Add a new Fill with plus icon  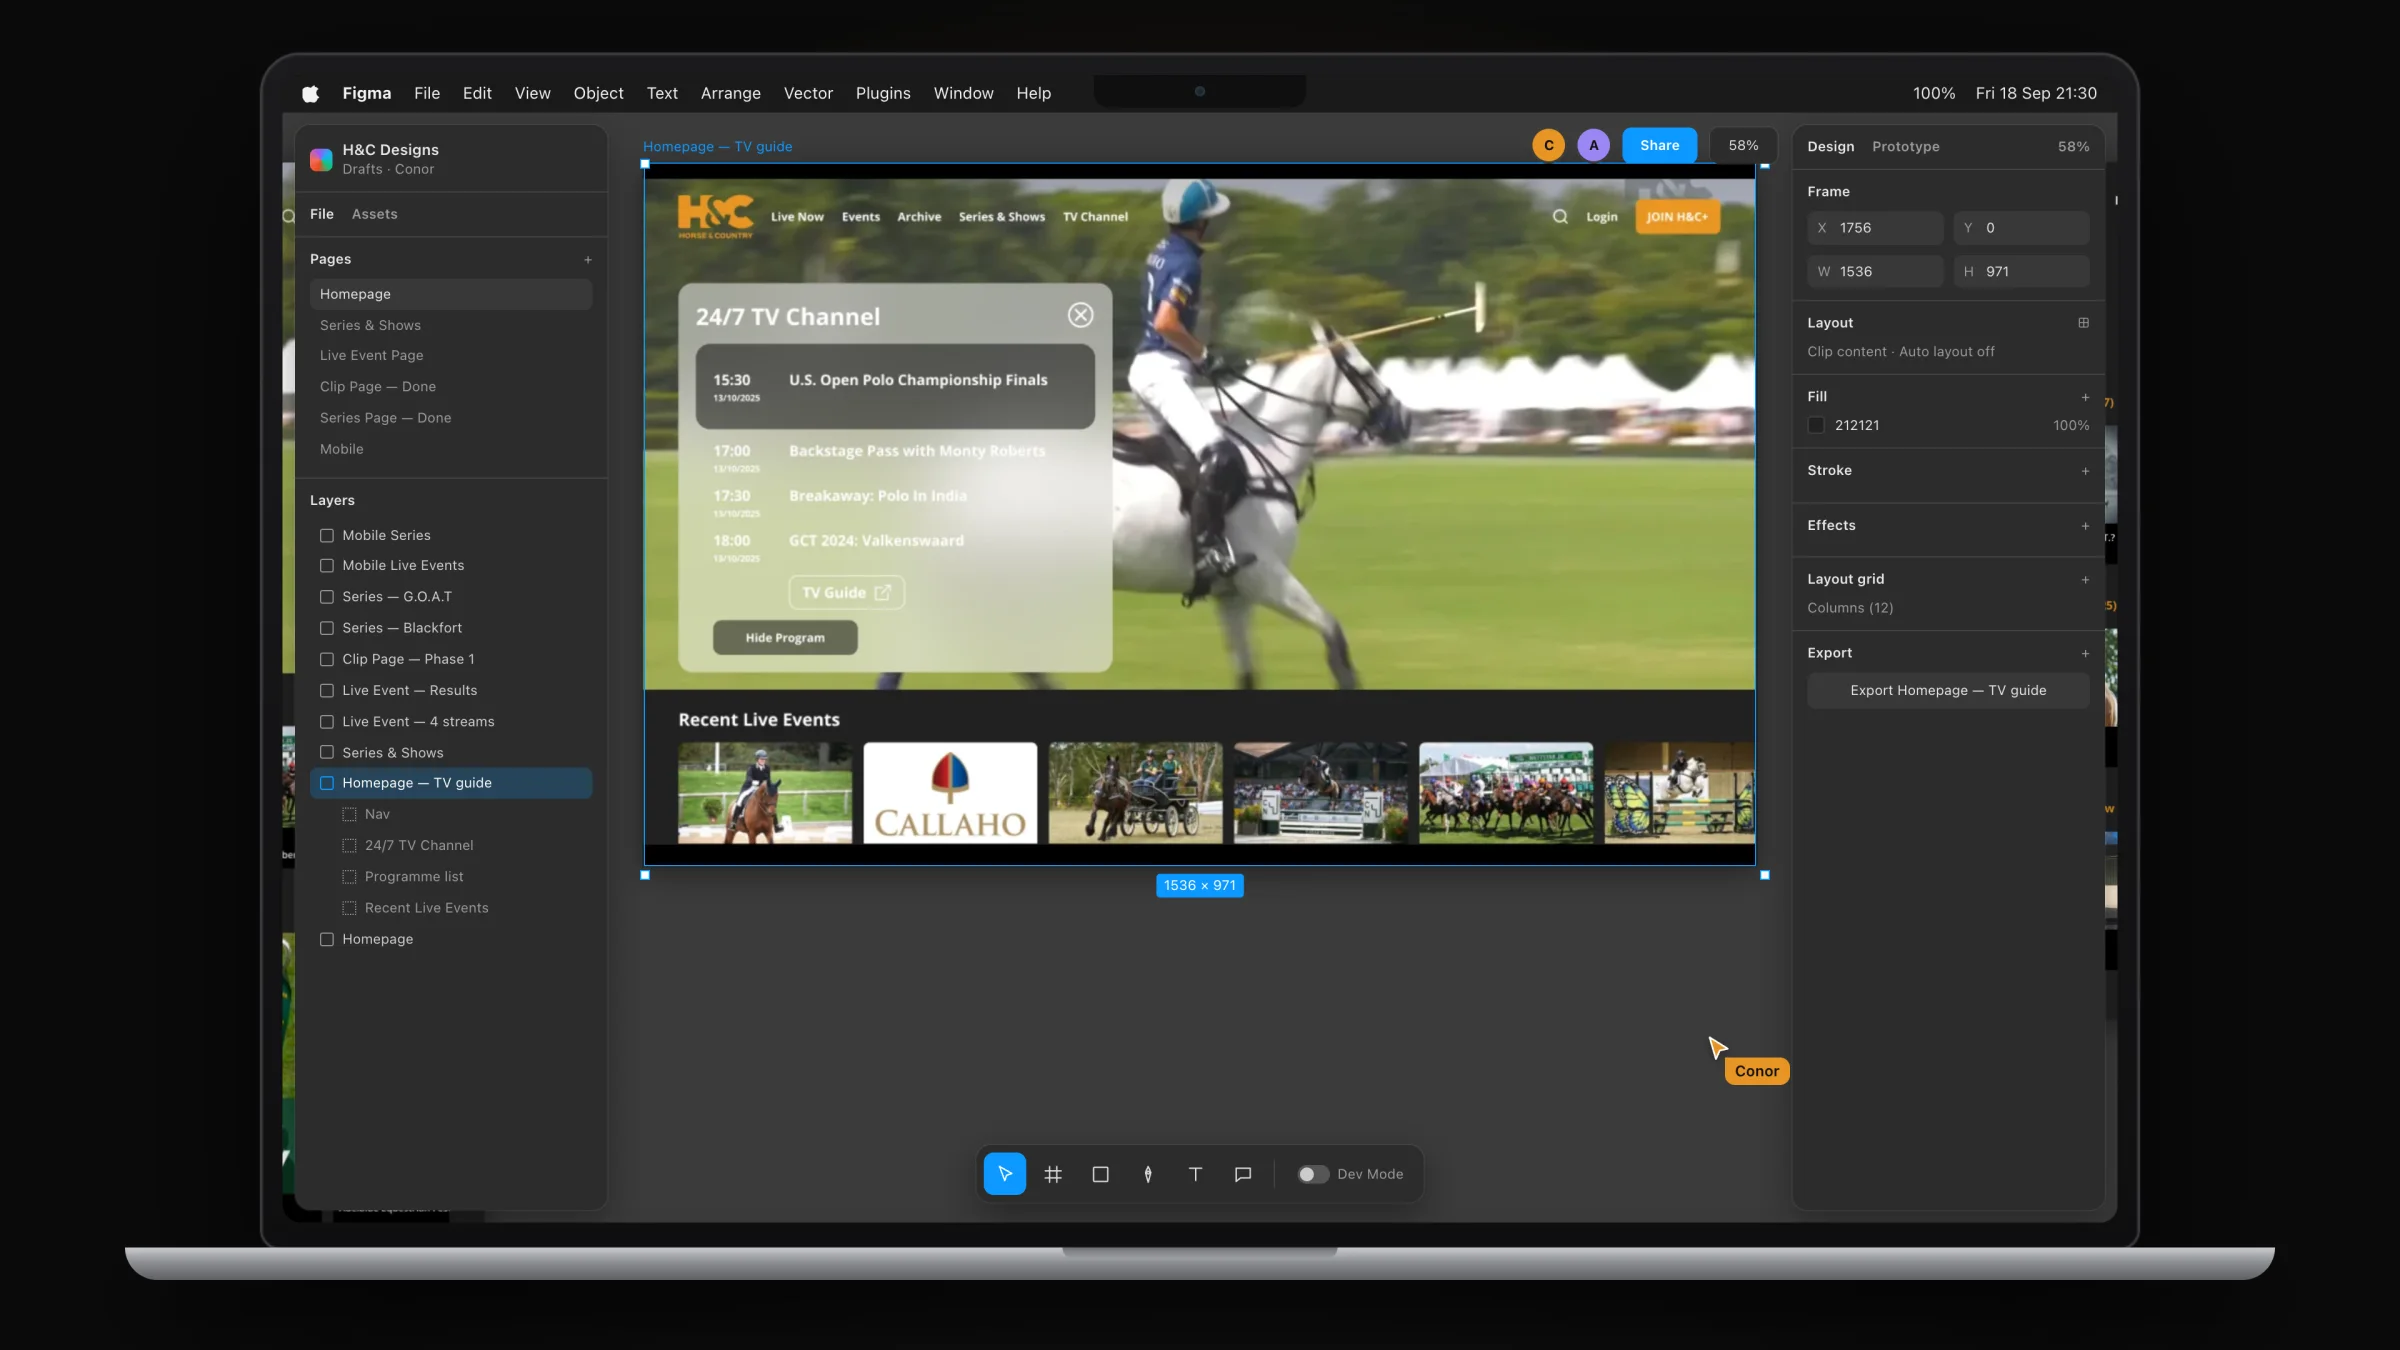pyautogui.click(x=2085, y=397)
